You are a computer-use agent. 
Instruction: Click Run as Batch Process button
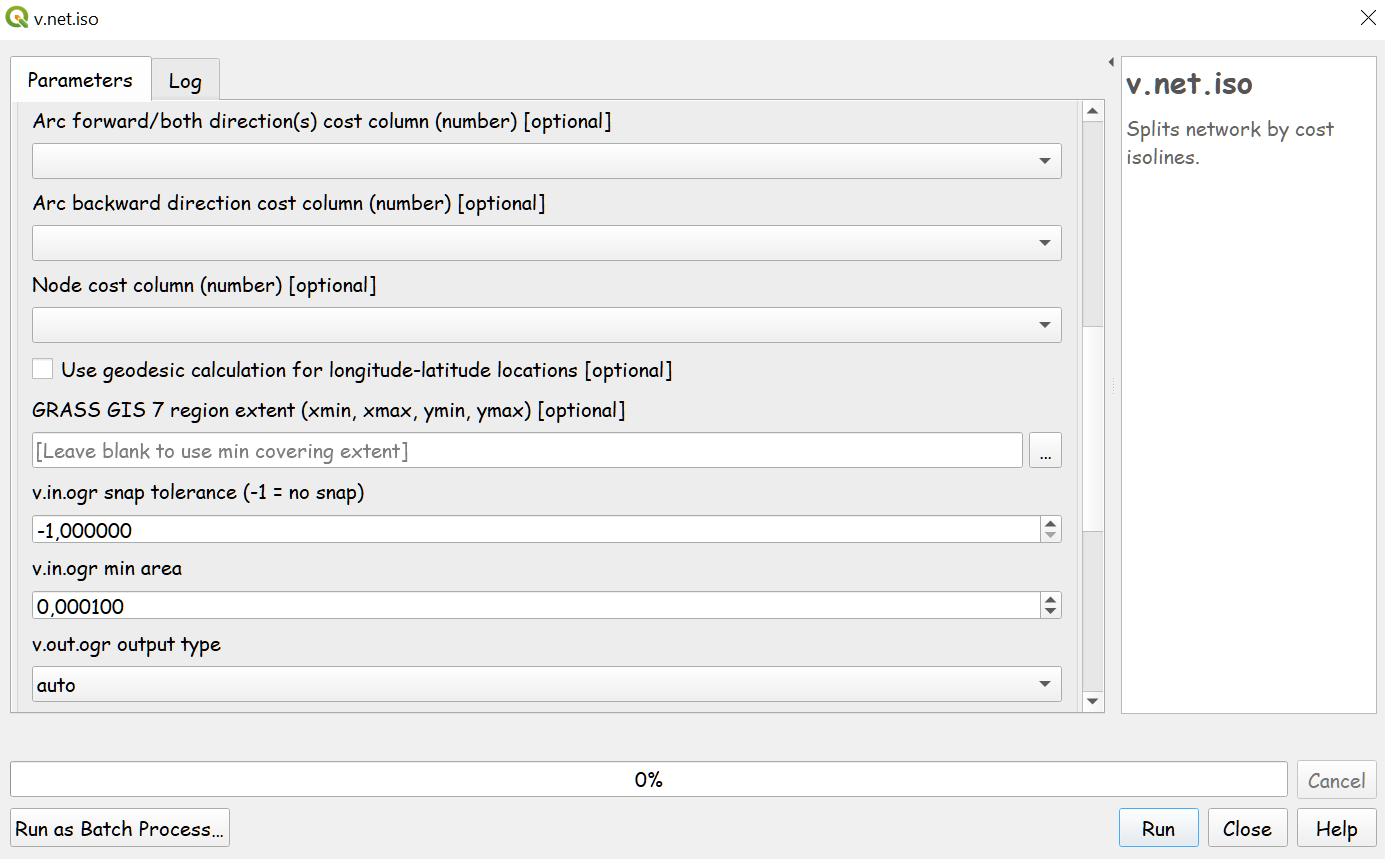120,829
